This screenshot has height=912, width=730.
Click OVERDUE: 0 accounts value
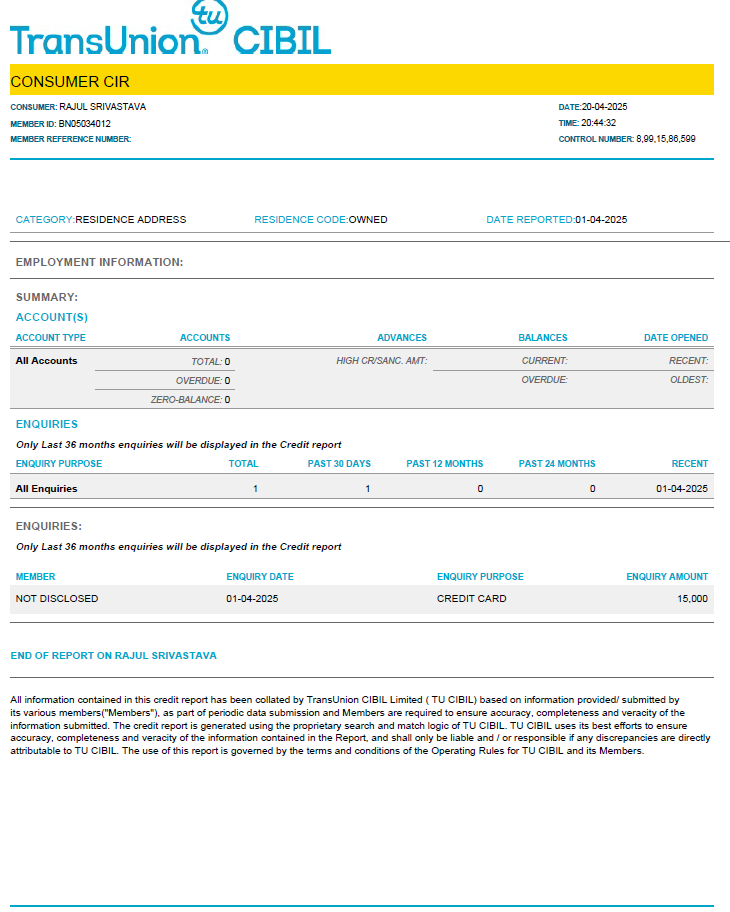coord(203,381)
